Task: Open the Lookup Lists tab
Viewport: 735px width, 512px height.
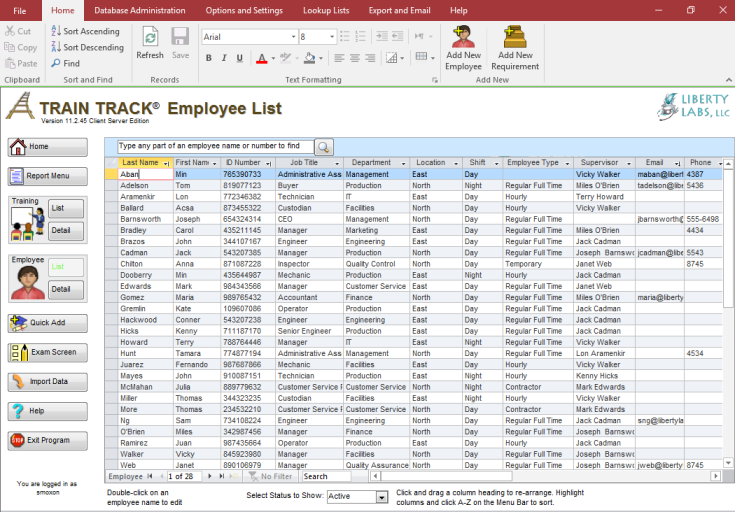Action: coord(326,10)
